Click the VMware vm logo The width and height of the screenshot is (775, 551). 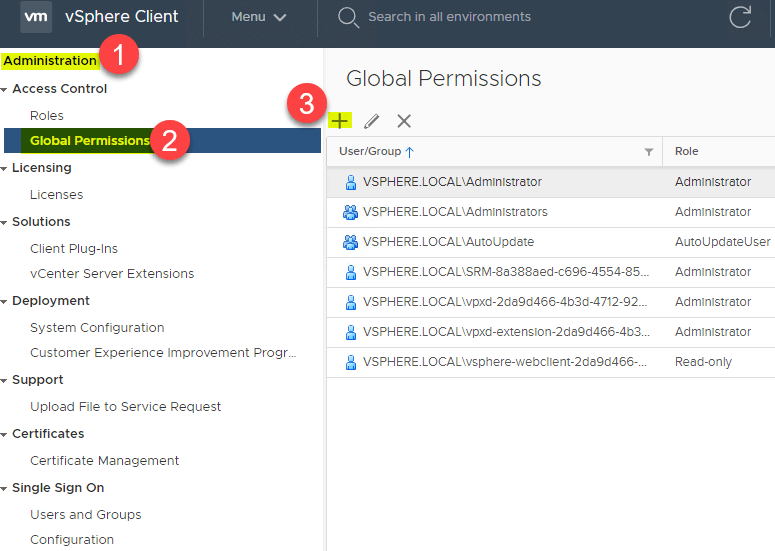pos(36,17)
